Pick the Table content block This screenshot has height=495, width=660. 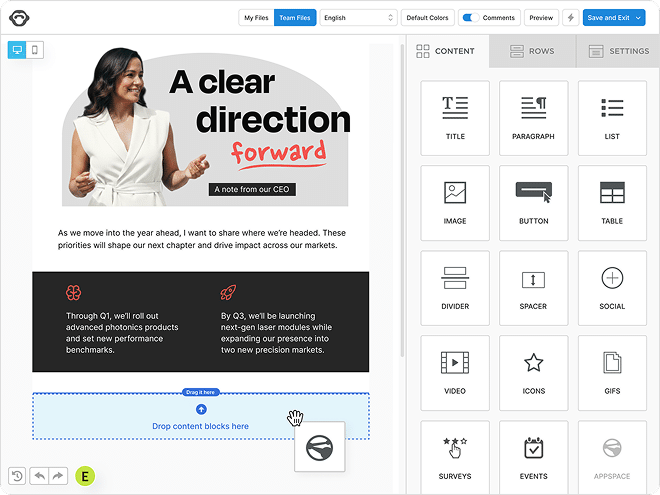(x=612, y=203)
